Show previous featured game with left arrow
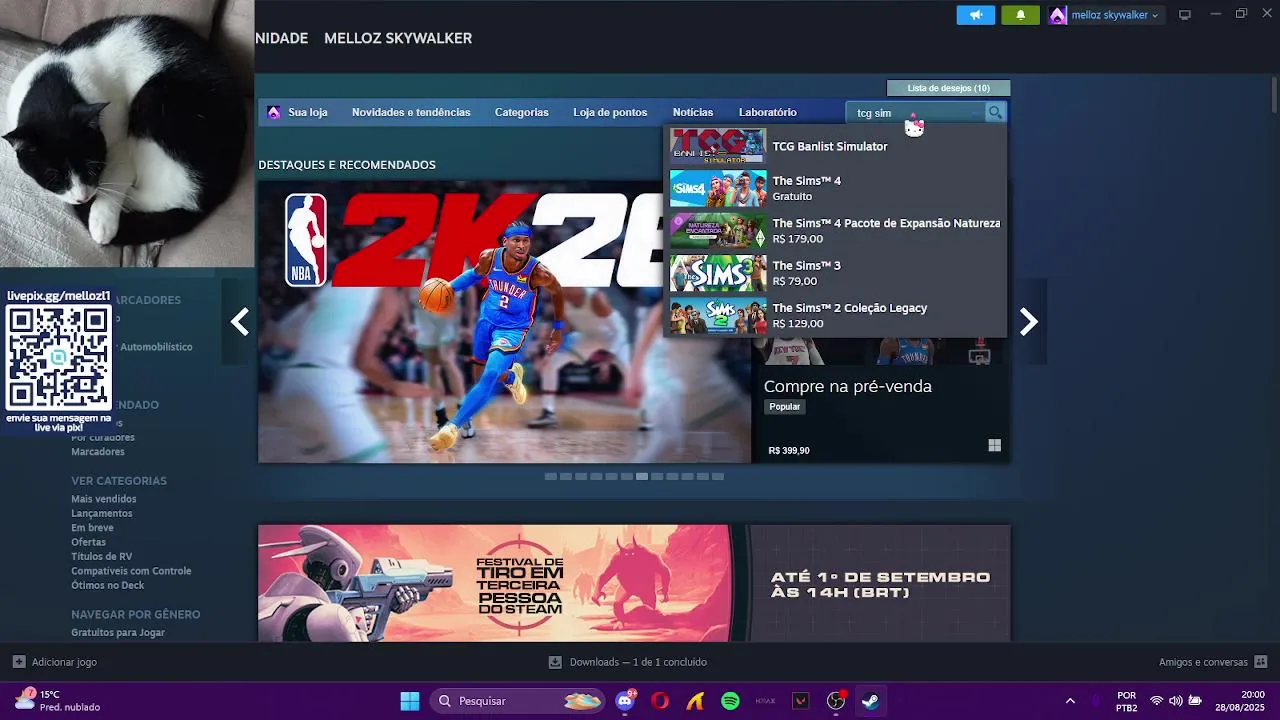 click(240, 322)
